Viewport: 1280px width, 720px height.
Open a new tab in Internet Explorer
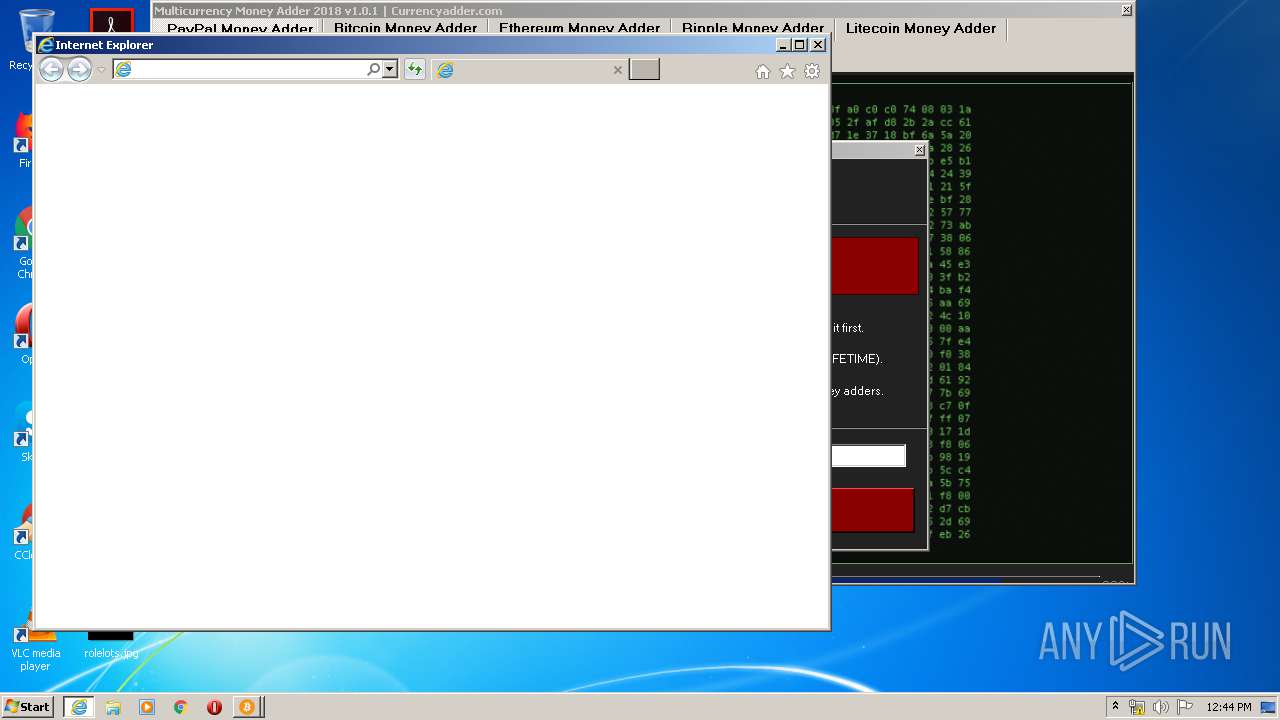coord(644,69)
